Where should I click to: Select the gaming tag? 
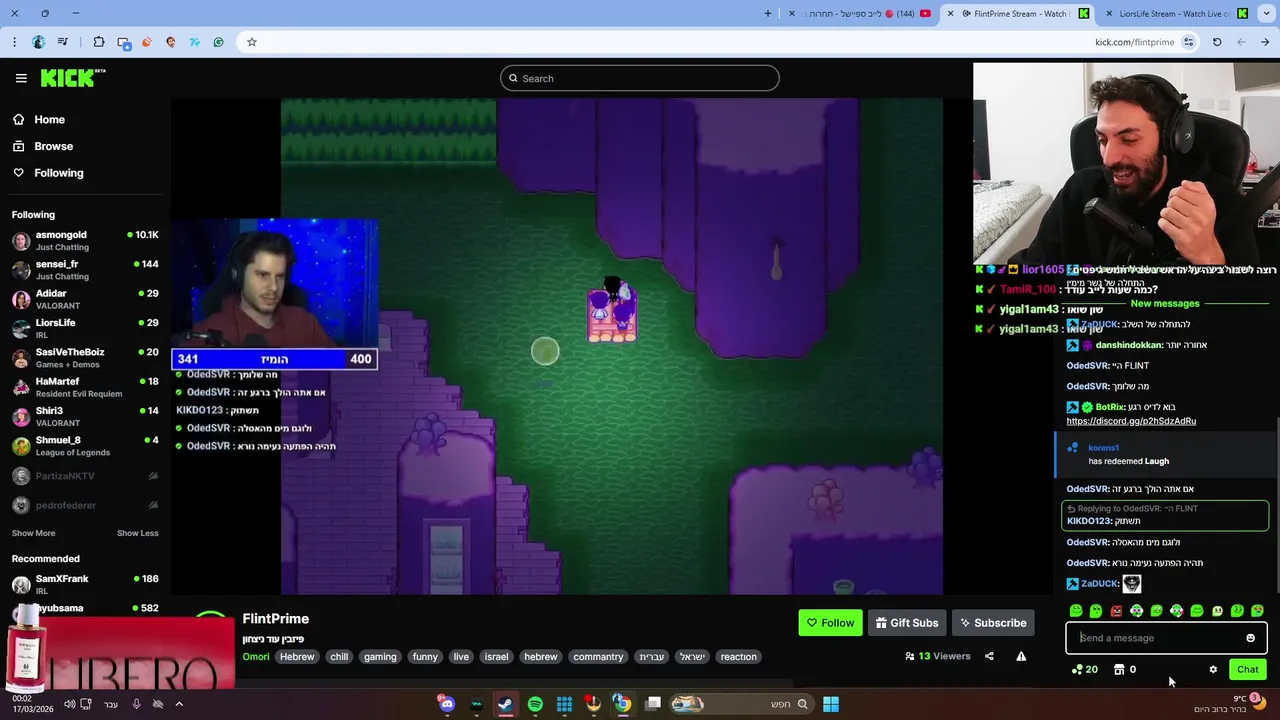click(380, 657)
